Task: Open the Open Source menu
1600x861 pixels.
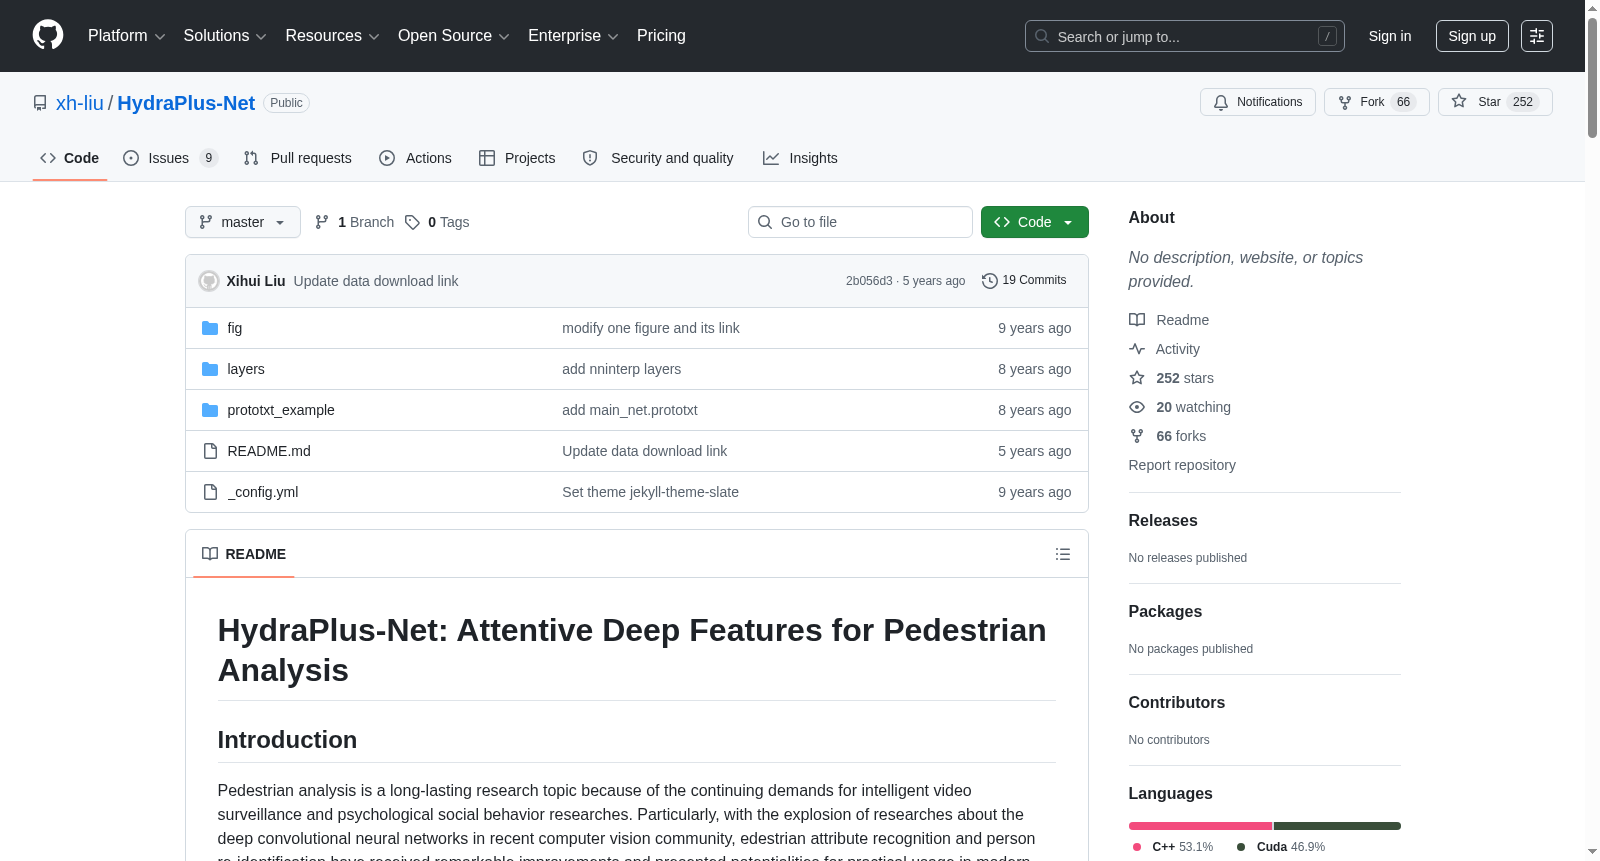Action: (454, 36)
